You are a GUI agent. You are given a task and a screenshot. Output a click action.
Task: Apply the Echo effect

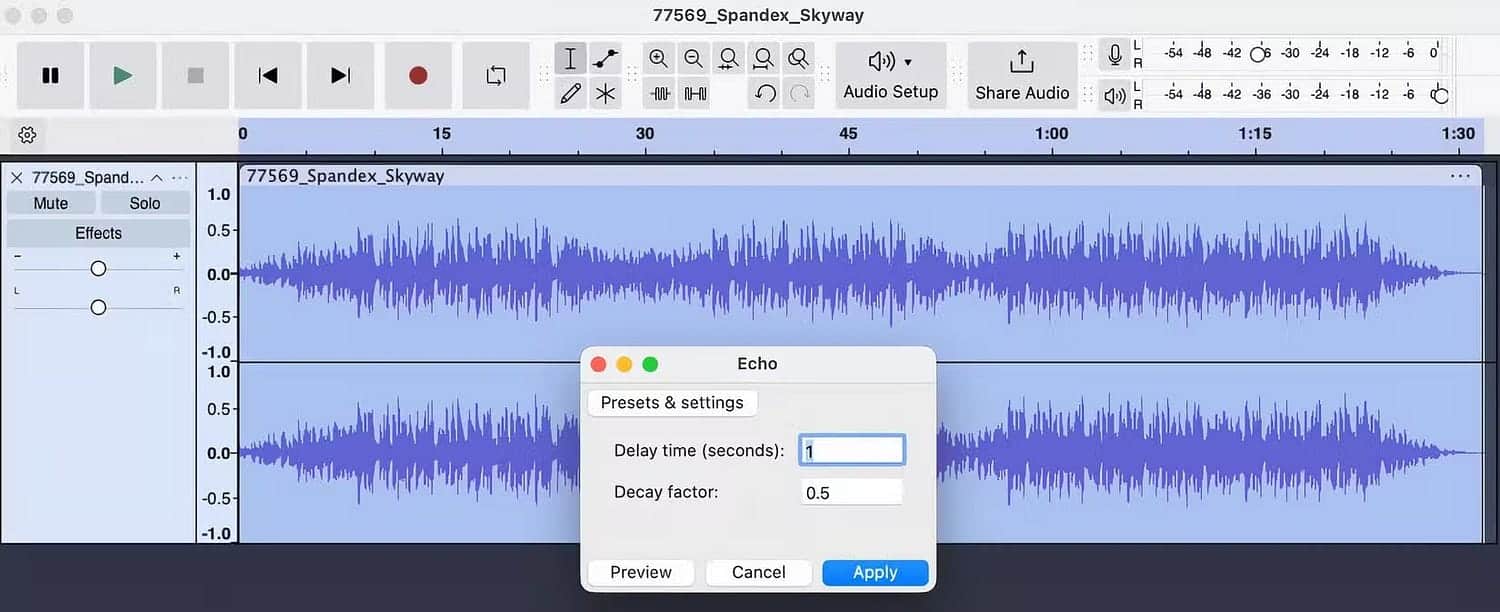tap(874, 572)
